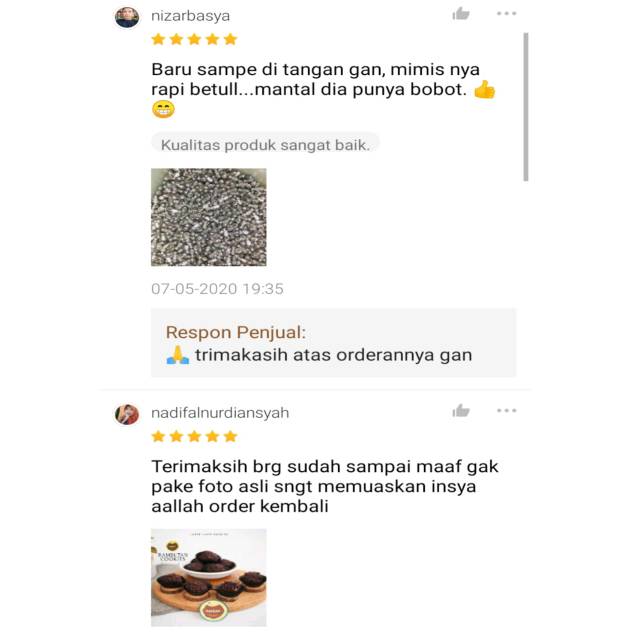Like nizarbasya's review with thumbs-up icon

tap(461, 14)
